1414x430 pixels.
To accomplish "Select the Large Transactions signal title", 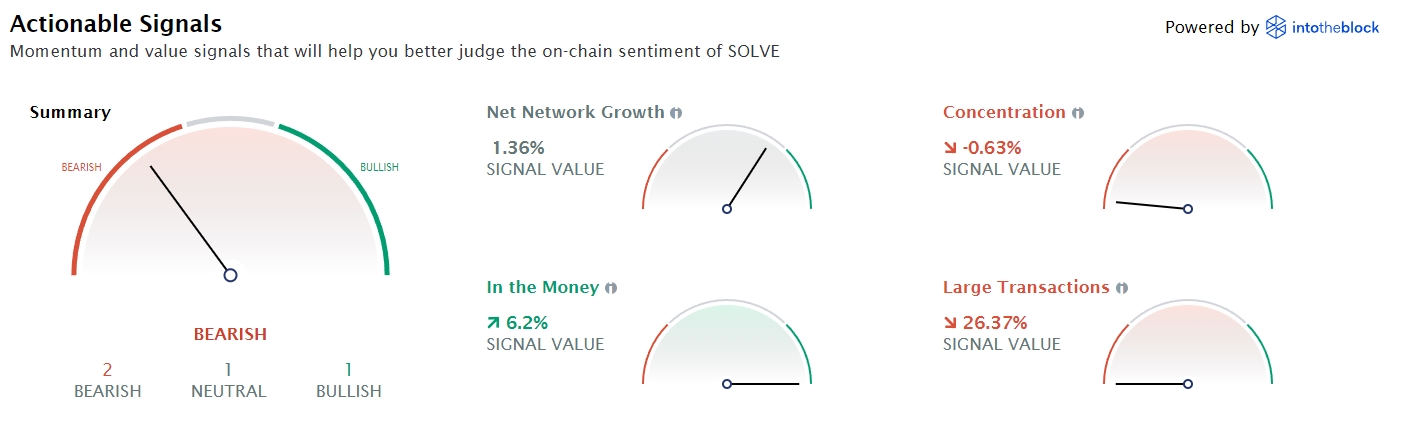I will tap(1026, 287).
